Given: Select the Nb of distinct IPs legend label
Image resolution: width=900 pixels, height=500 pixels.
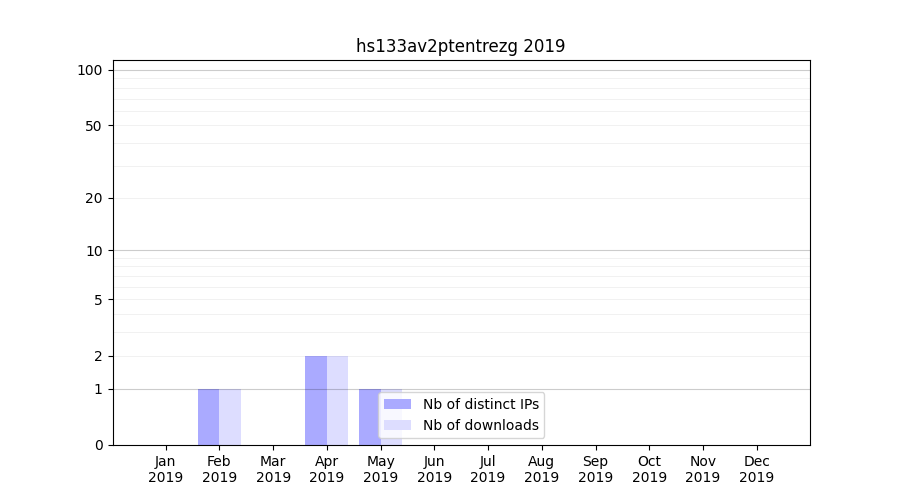Looking at the screenshot, I should coord(480,404).
